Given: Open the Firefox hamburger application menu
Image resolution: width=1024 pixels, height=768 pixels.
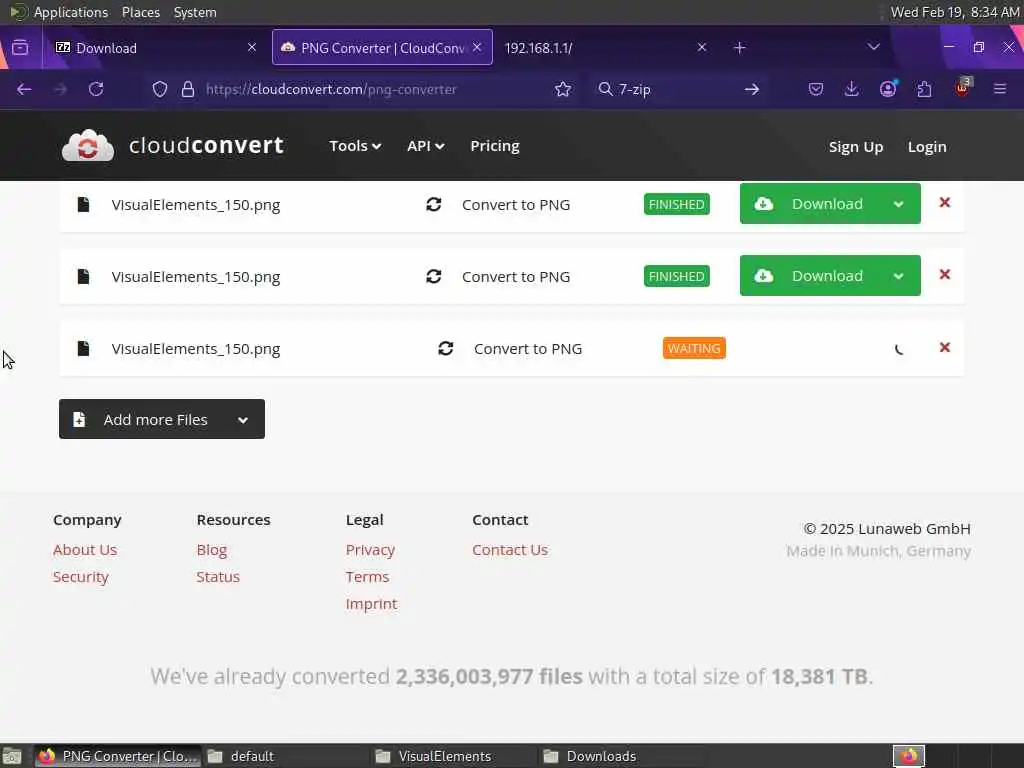Looking at the screenshot, I should (x=1000, y=89).
